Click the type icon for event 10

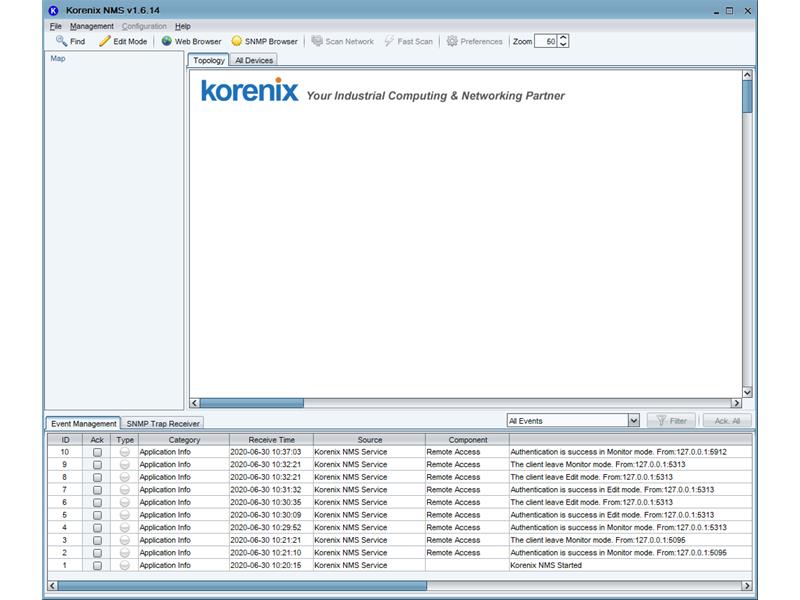124,452
